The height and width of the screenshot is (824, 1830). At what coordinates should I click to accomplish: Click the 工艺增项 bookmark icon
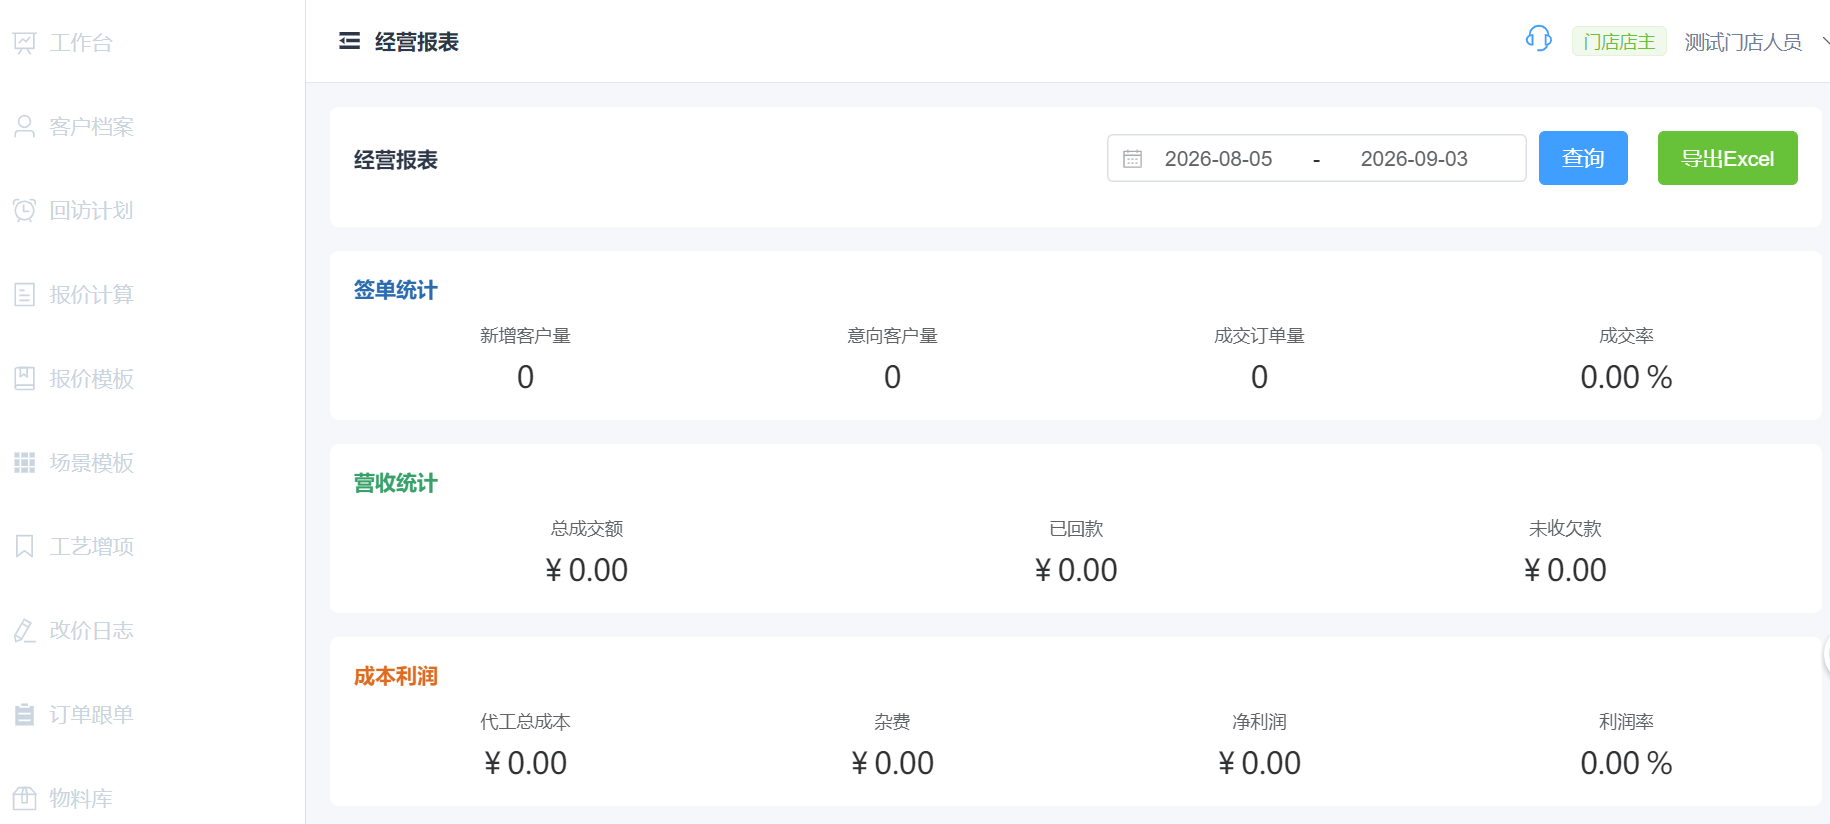pos(24,547)
